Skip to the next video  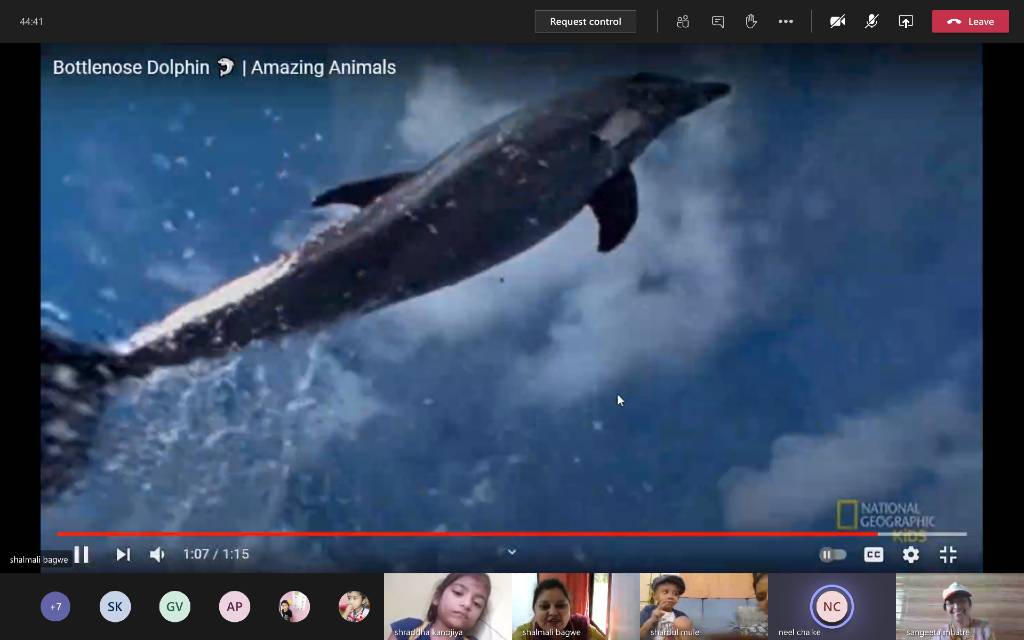(123, 554)
